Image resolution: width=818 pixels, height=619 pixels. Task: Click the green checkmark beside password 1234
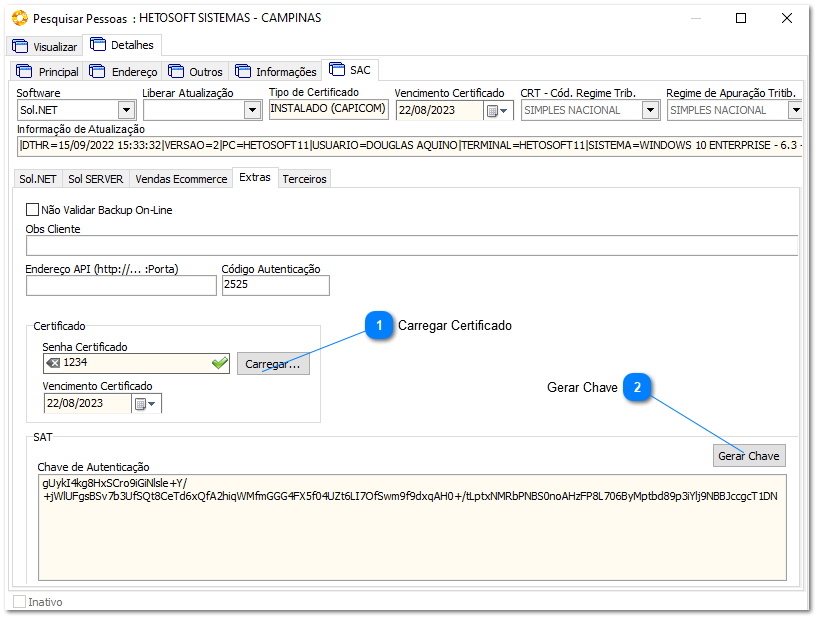(221, 363)
